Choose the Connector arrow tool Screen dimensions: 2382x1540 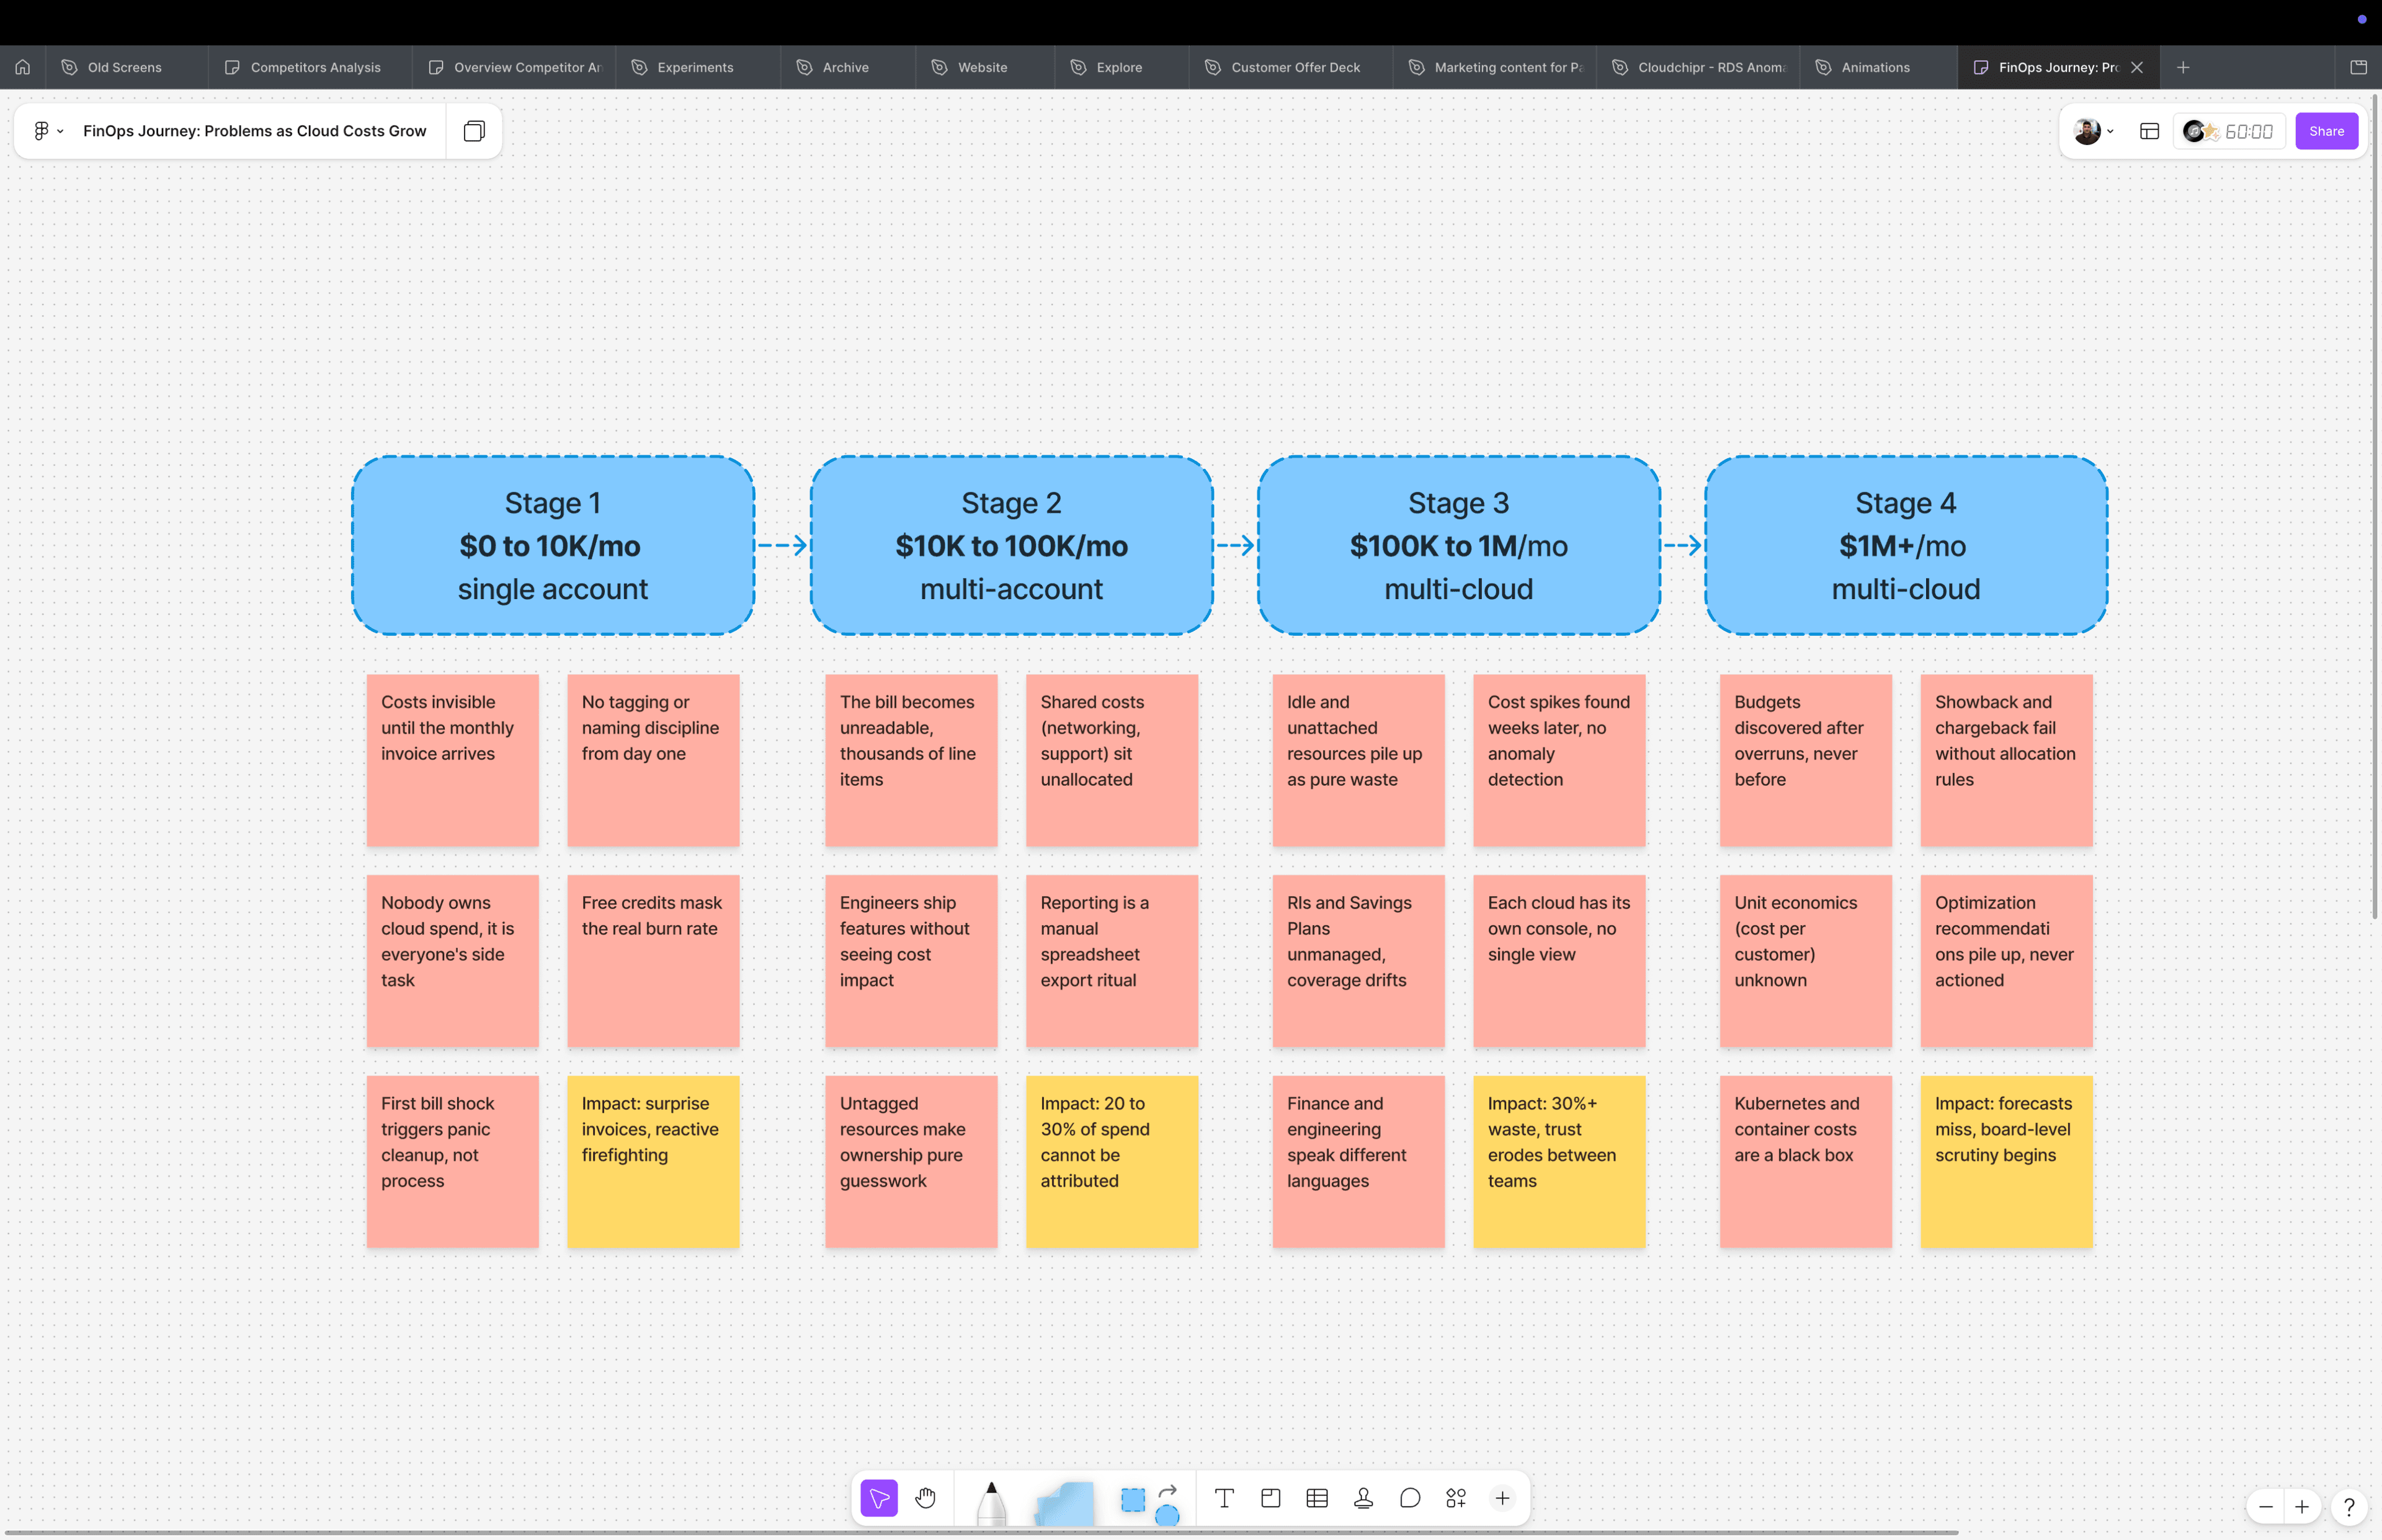1168,1491
